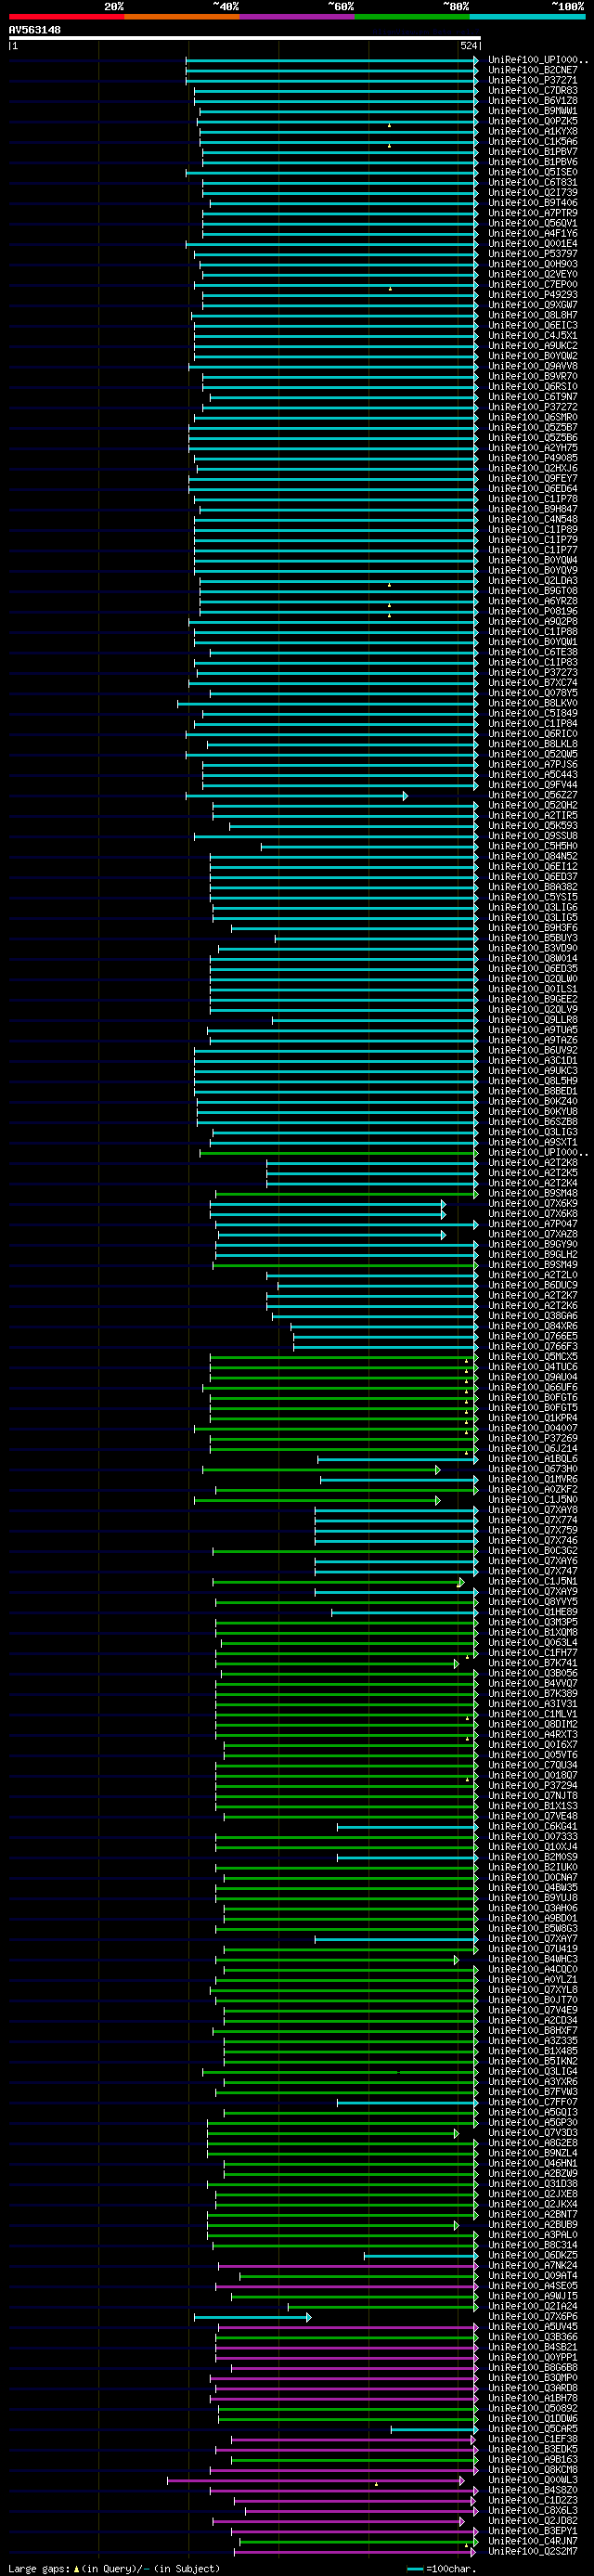Open hit UniRef100_P37271
The image size is (594, 2576).
pyautogui.click(x=532, y=80)
